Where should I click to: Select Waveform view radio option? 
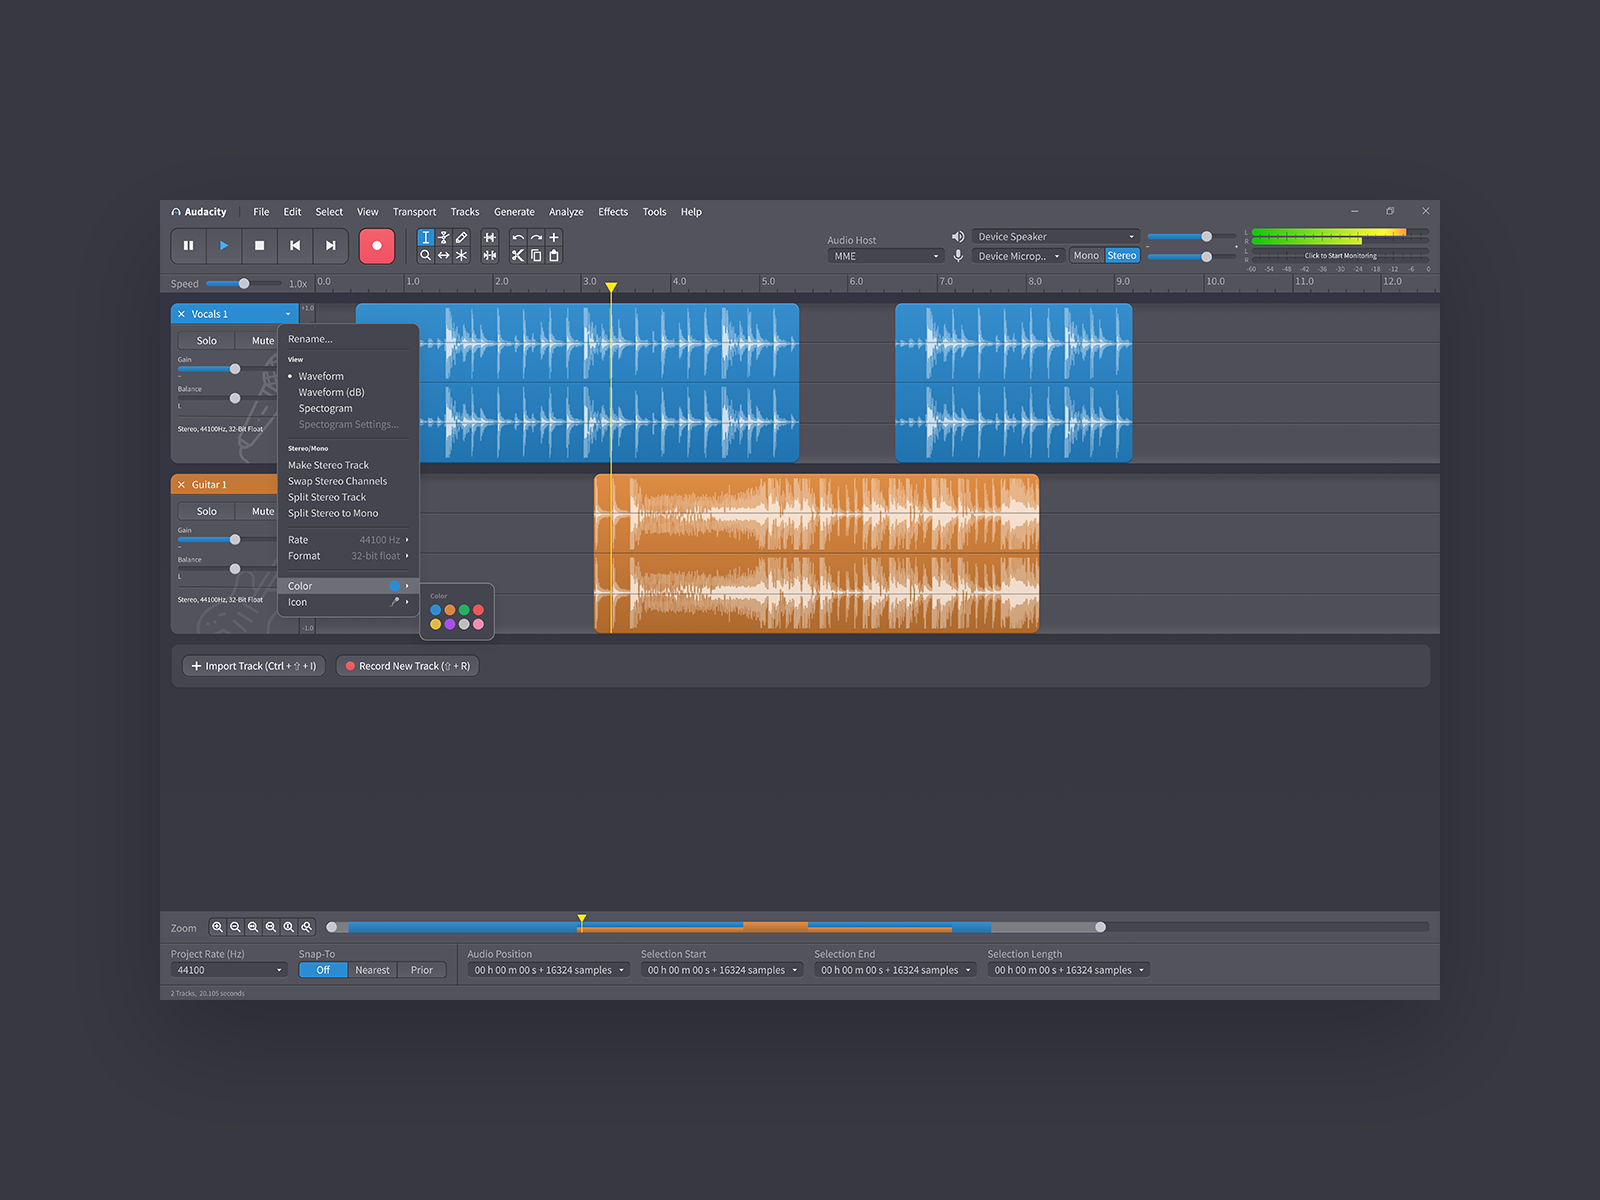(x=320, y=377)
